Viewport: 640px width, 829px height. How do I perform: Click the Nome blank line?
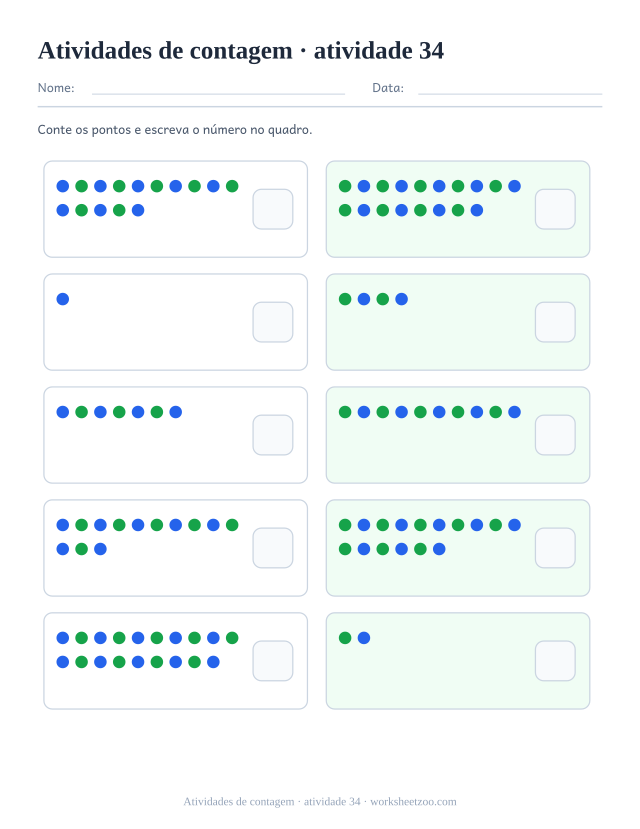point(218,94)
